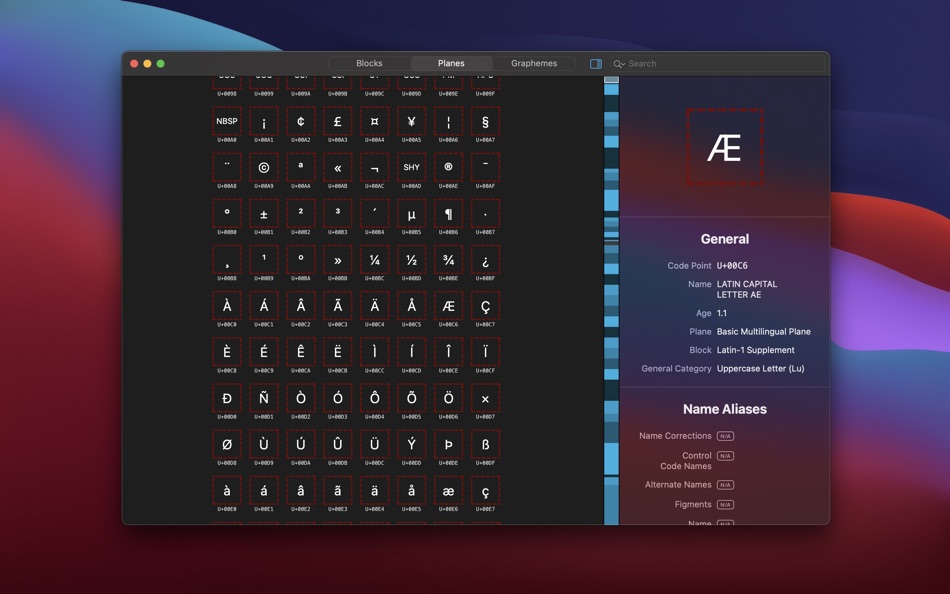The width and height of the screenshot is (950, 594).
Task: Select the inverted exclamation mark ¡
Action: coord(264,121)
